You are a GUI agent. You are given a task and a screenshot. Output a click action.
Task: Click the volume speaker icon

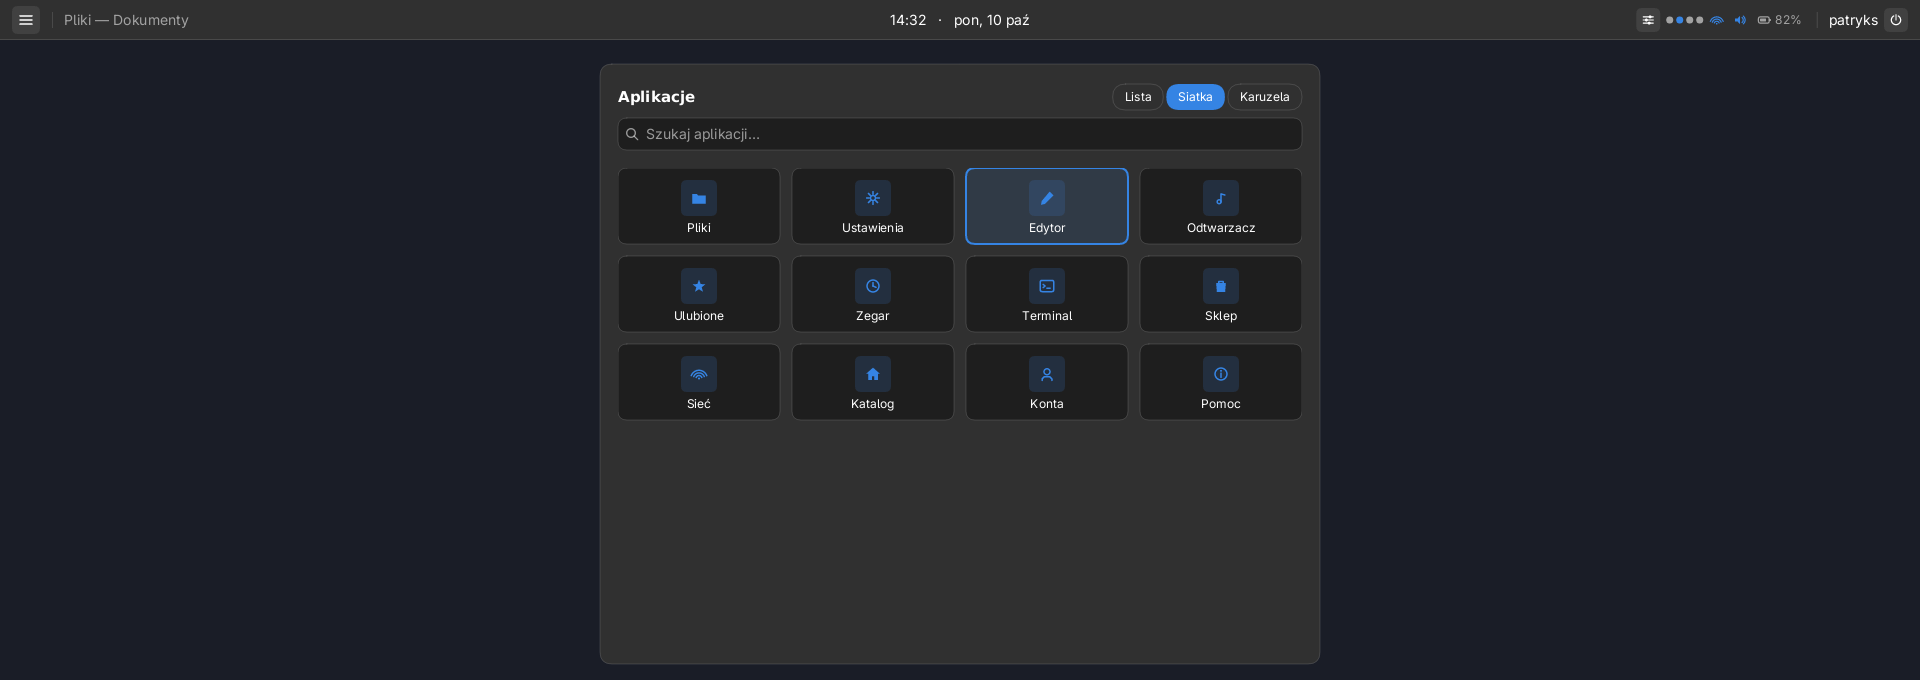point(1740,20)
